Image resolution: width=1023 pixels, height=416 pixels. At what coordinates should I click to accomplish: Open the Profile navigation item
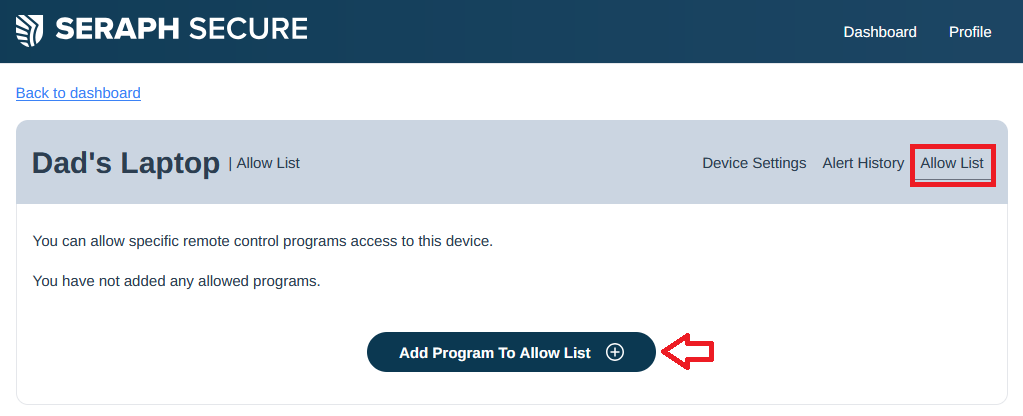[x=970, y=32]
